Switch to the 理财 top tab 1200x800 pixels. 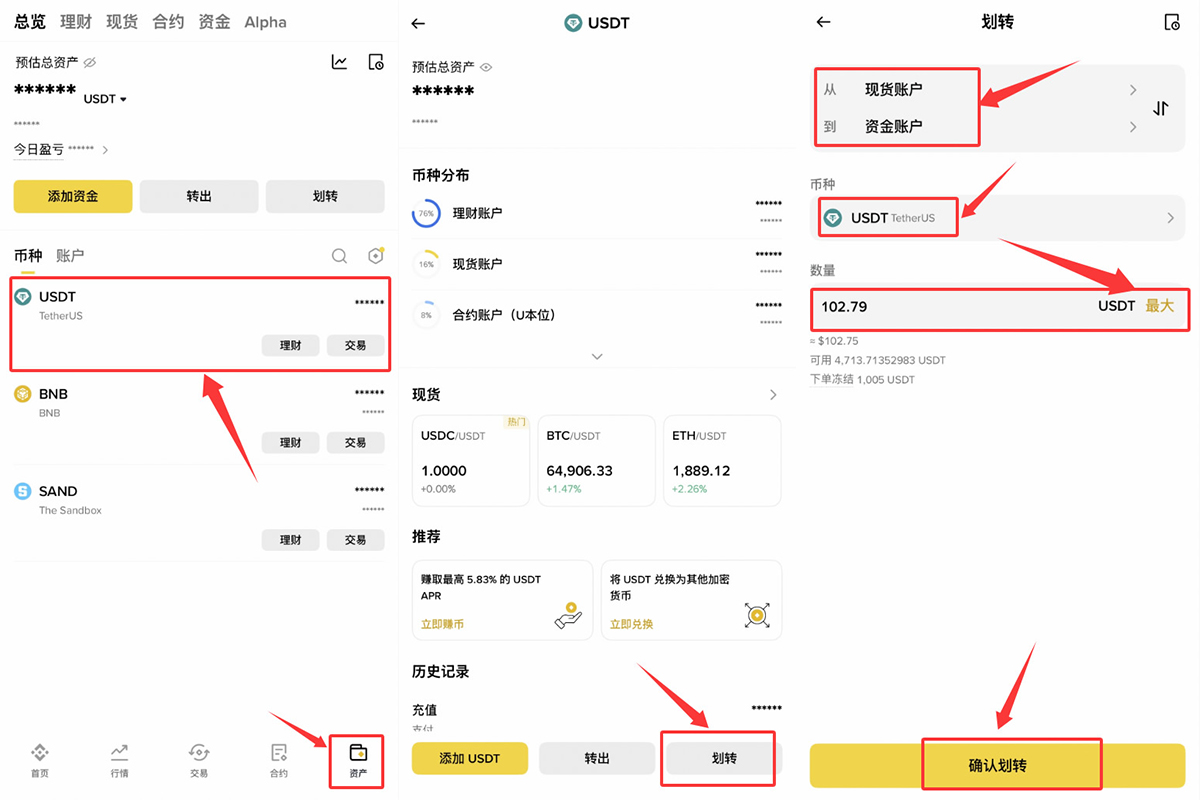75,22
